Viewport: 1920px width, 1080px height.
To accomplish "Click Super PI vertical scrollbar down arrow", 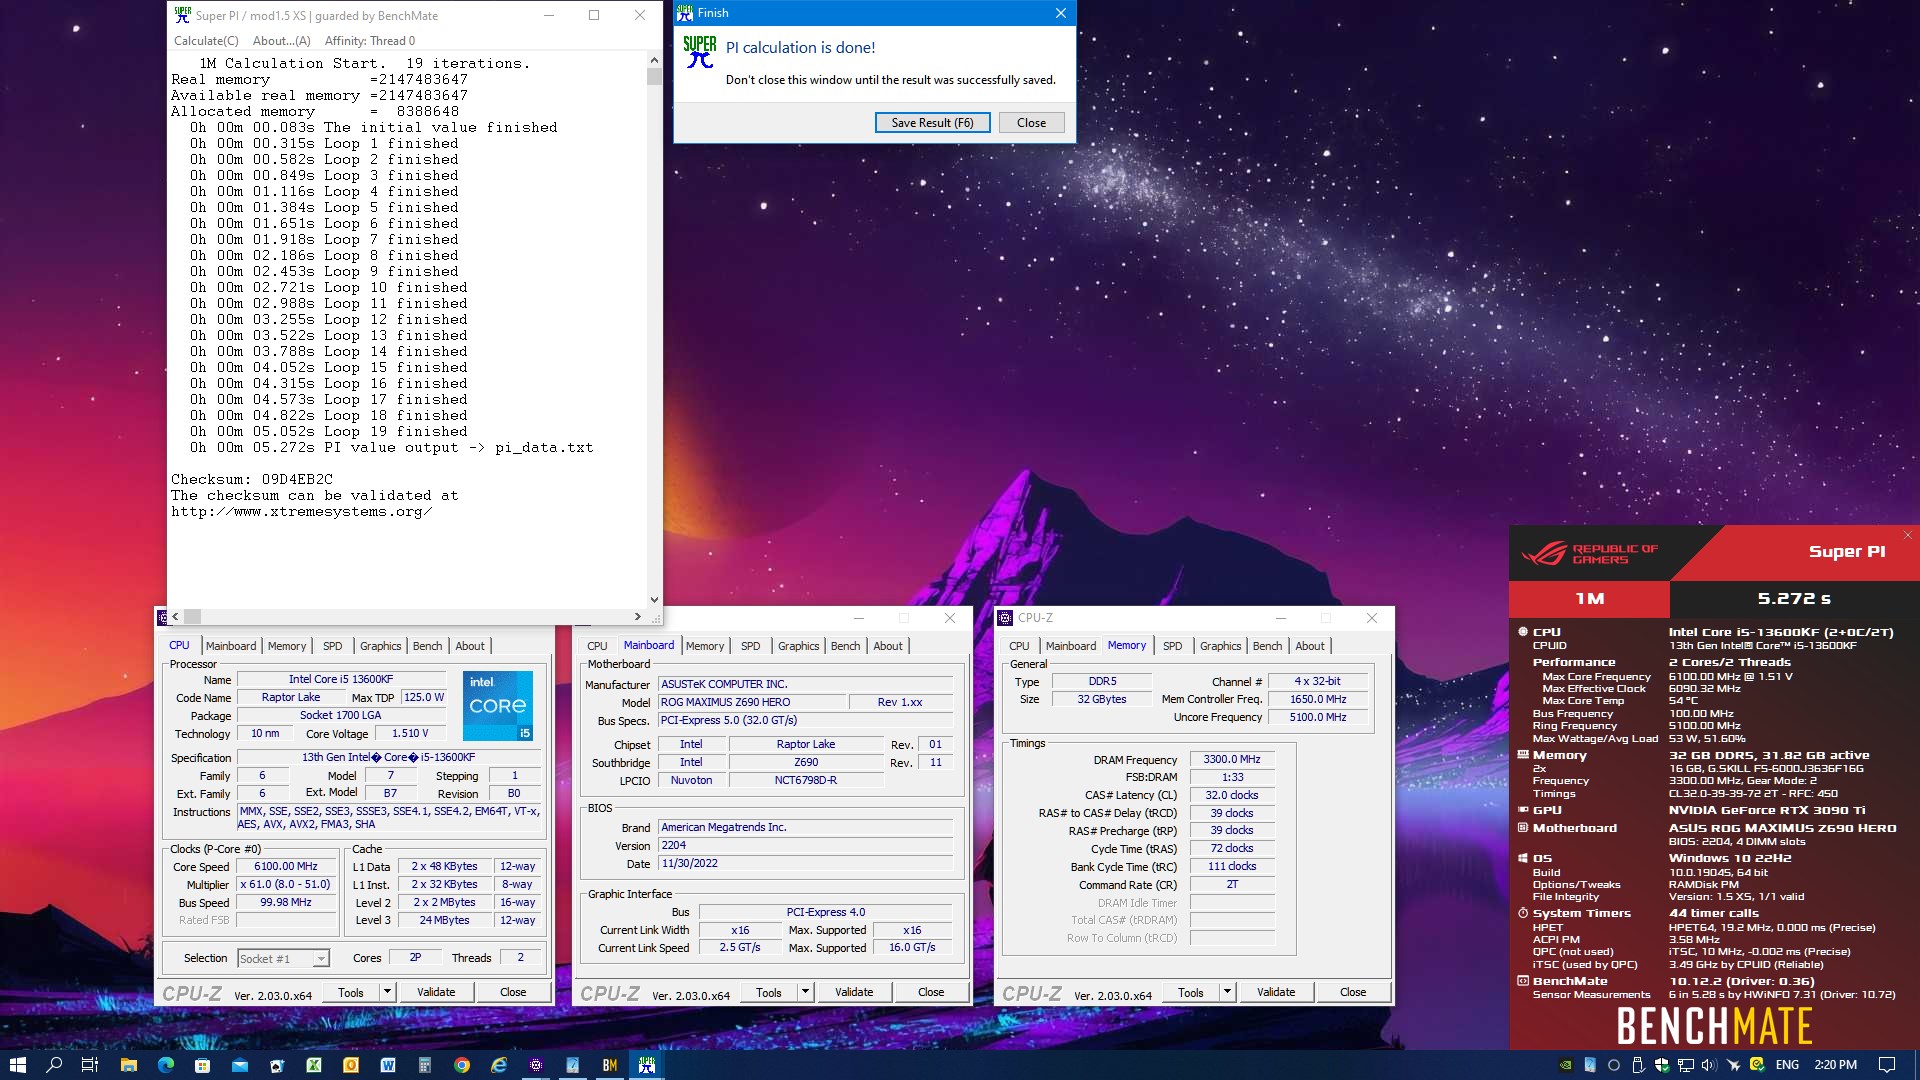I will [654, 600].
